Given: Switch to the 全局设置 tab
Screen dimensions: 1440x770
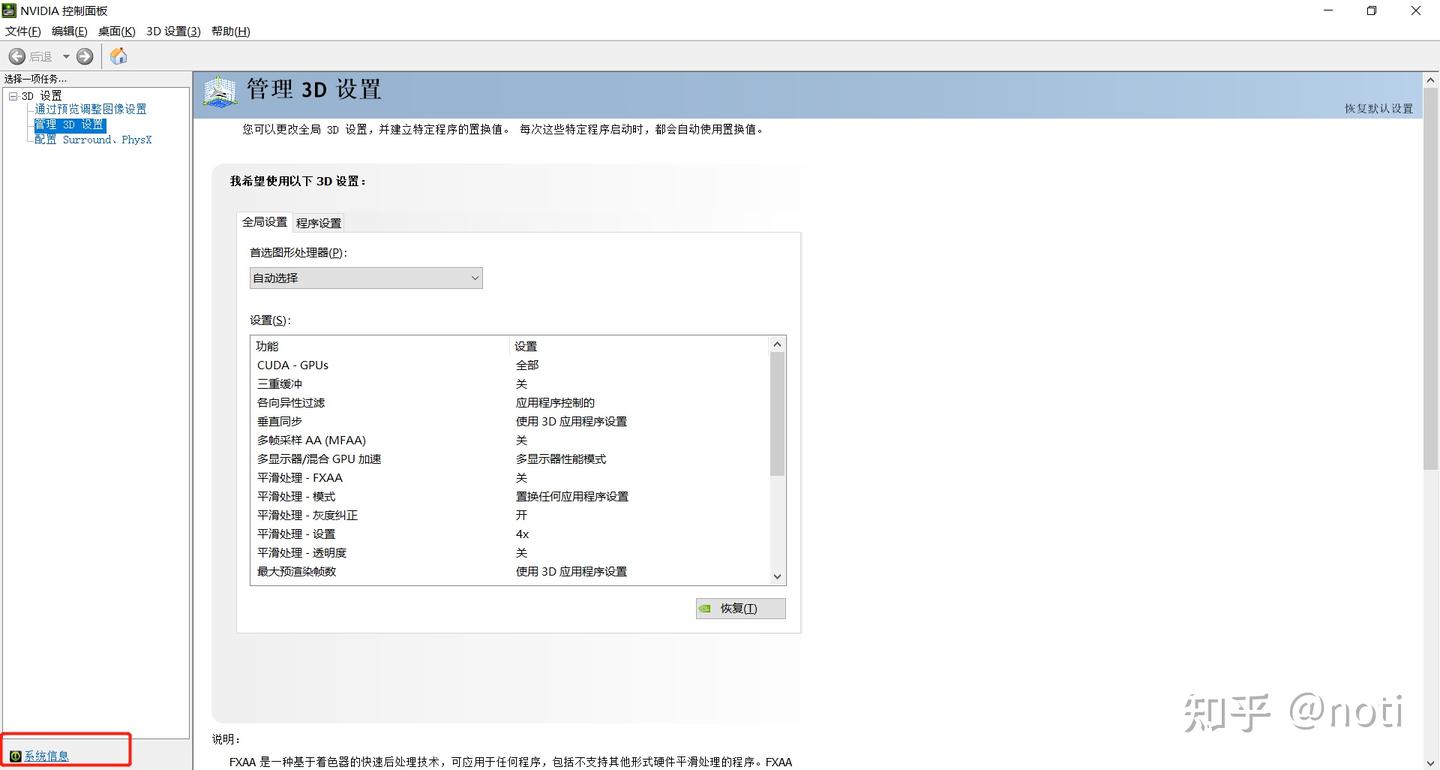Looking at the screenshot, I should pyautogui.click(x=265, y=222).
